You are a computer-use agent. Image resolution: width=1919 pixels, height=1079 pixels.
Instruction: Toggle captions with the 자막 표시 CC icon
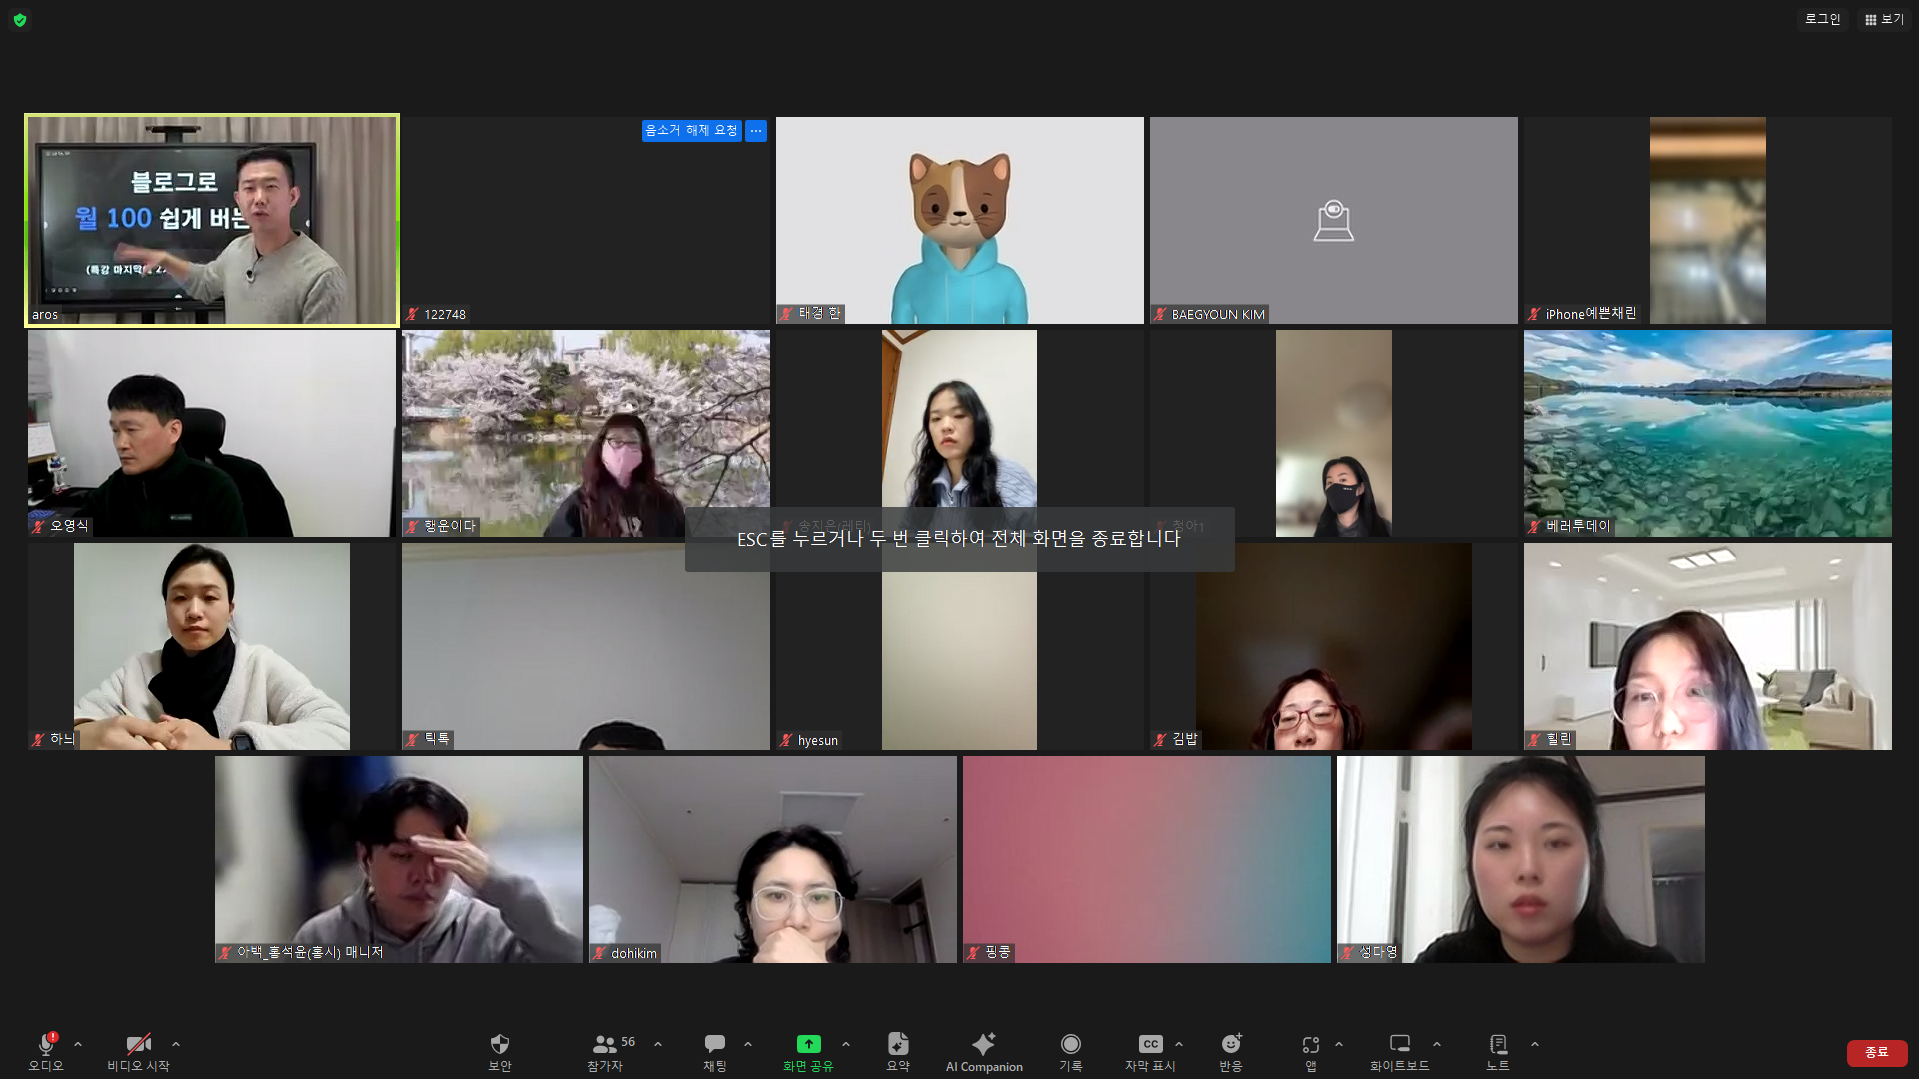click(1151, 1044)
